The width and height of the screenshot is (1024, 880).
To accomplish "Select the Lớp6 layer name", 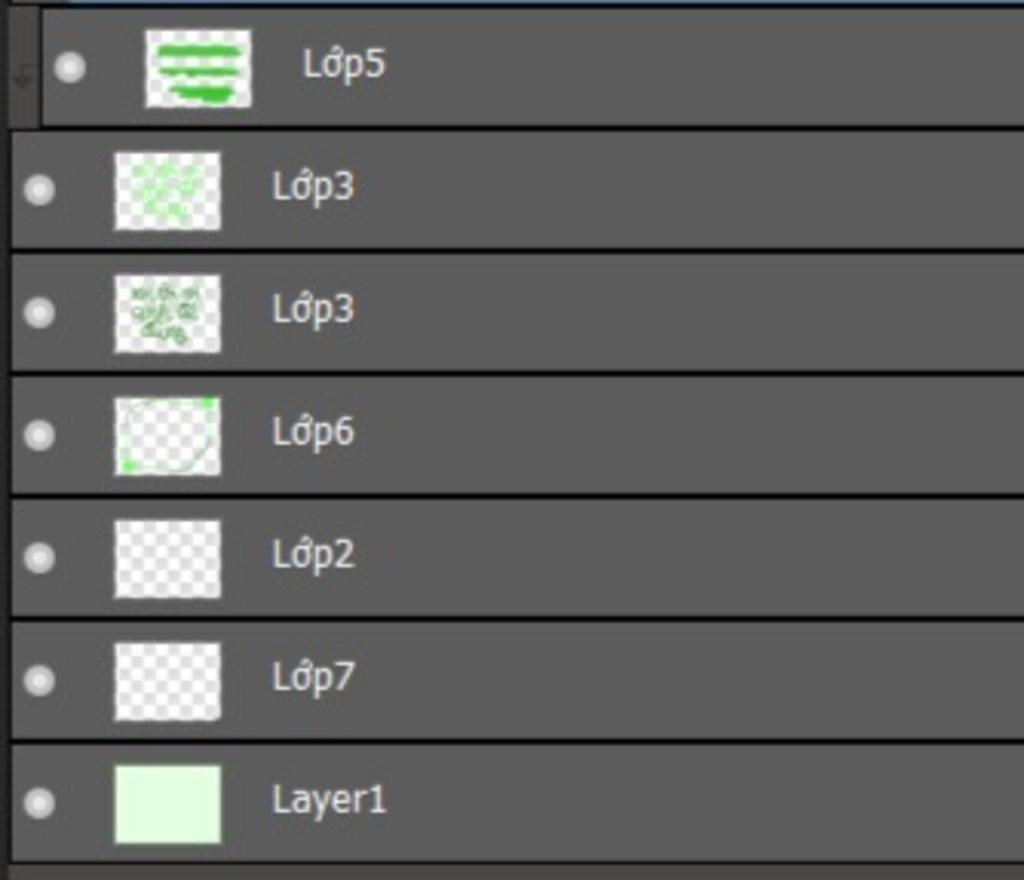I will pos(313,432).
